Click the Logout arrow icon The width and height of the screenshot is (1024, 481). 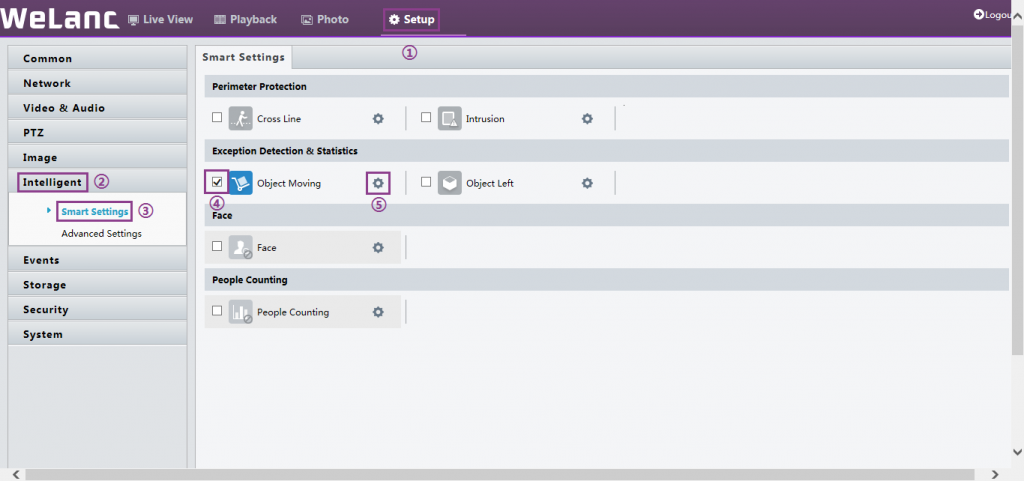click(x=978, y=14)
